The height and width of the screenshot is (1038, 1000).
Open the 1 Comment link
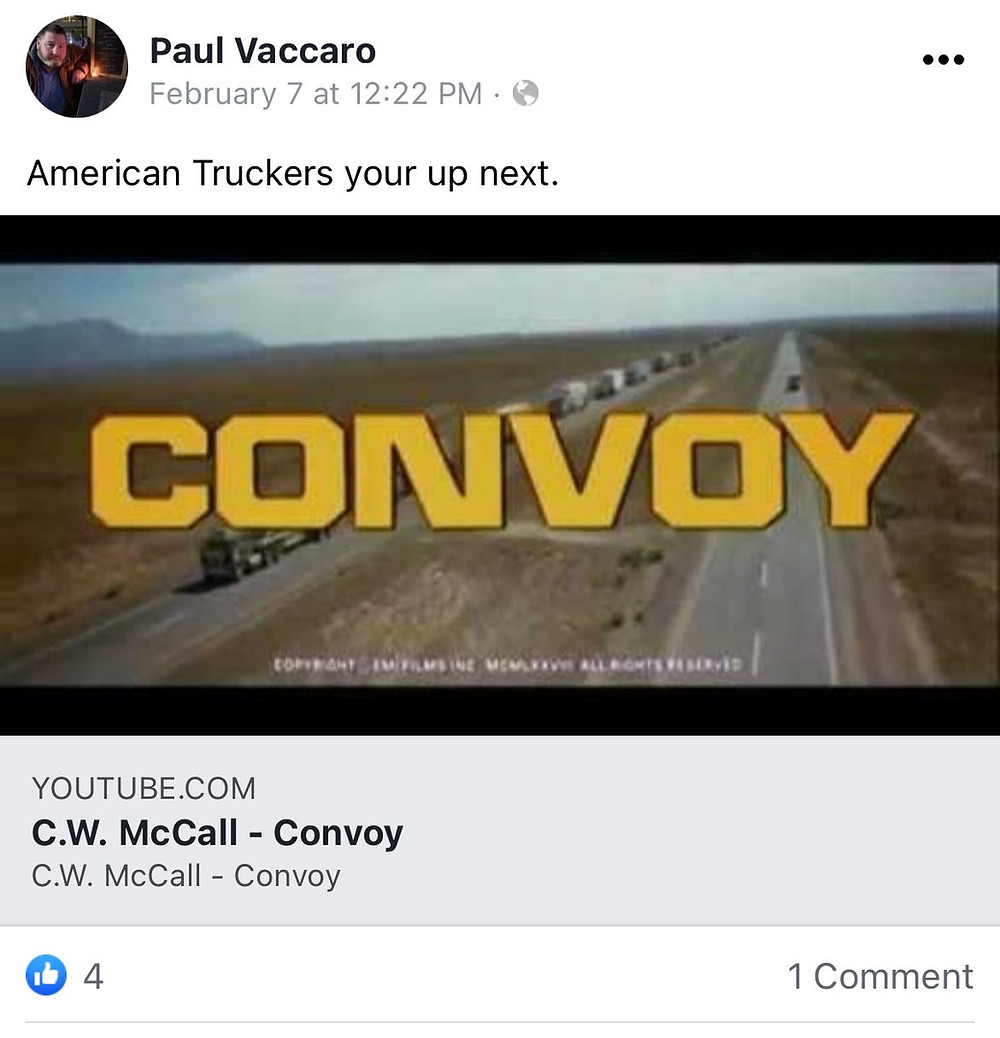[880, 976]
